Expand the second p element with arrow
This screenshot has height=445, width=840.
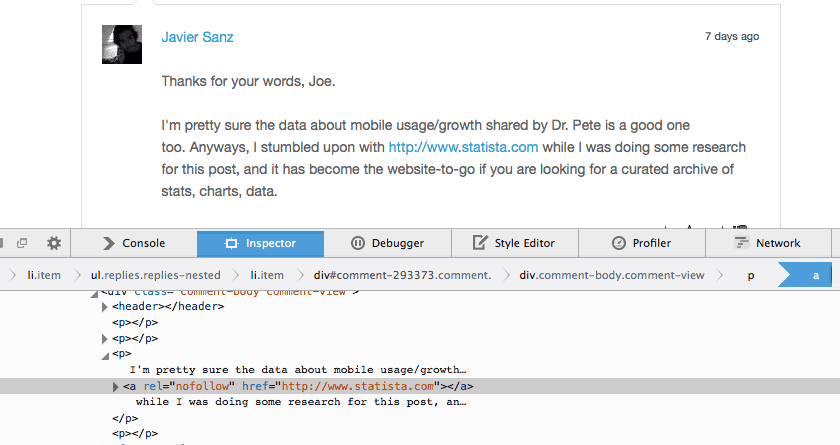(104, 338)
